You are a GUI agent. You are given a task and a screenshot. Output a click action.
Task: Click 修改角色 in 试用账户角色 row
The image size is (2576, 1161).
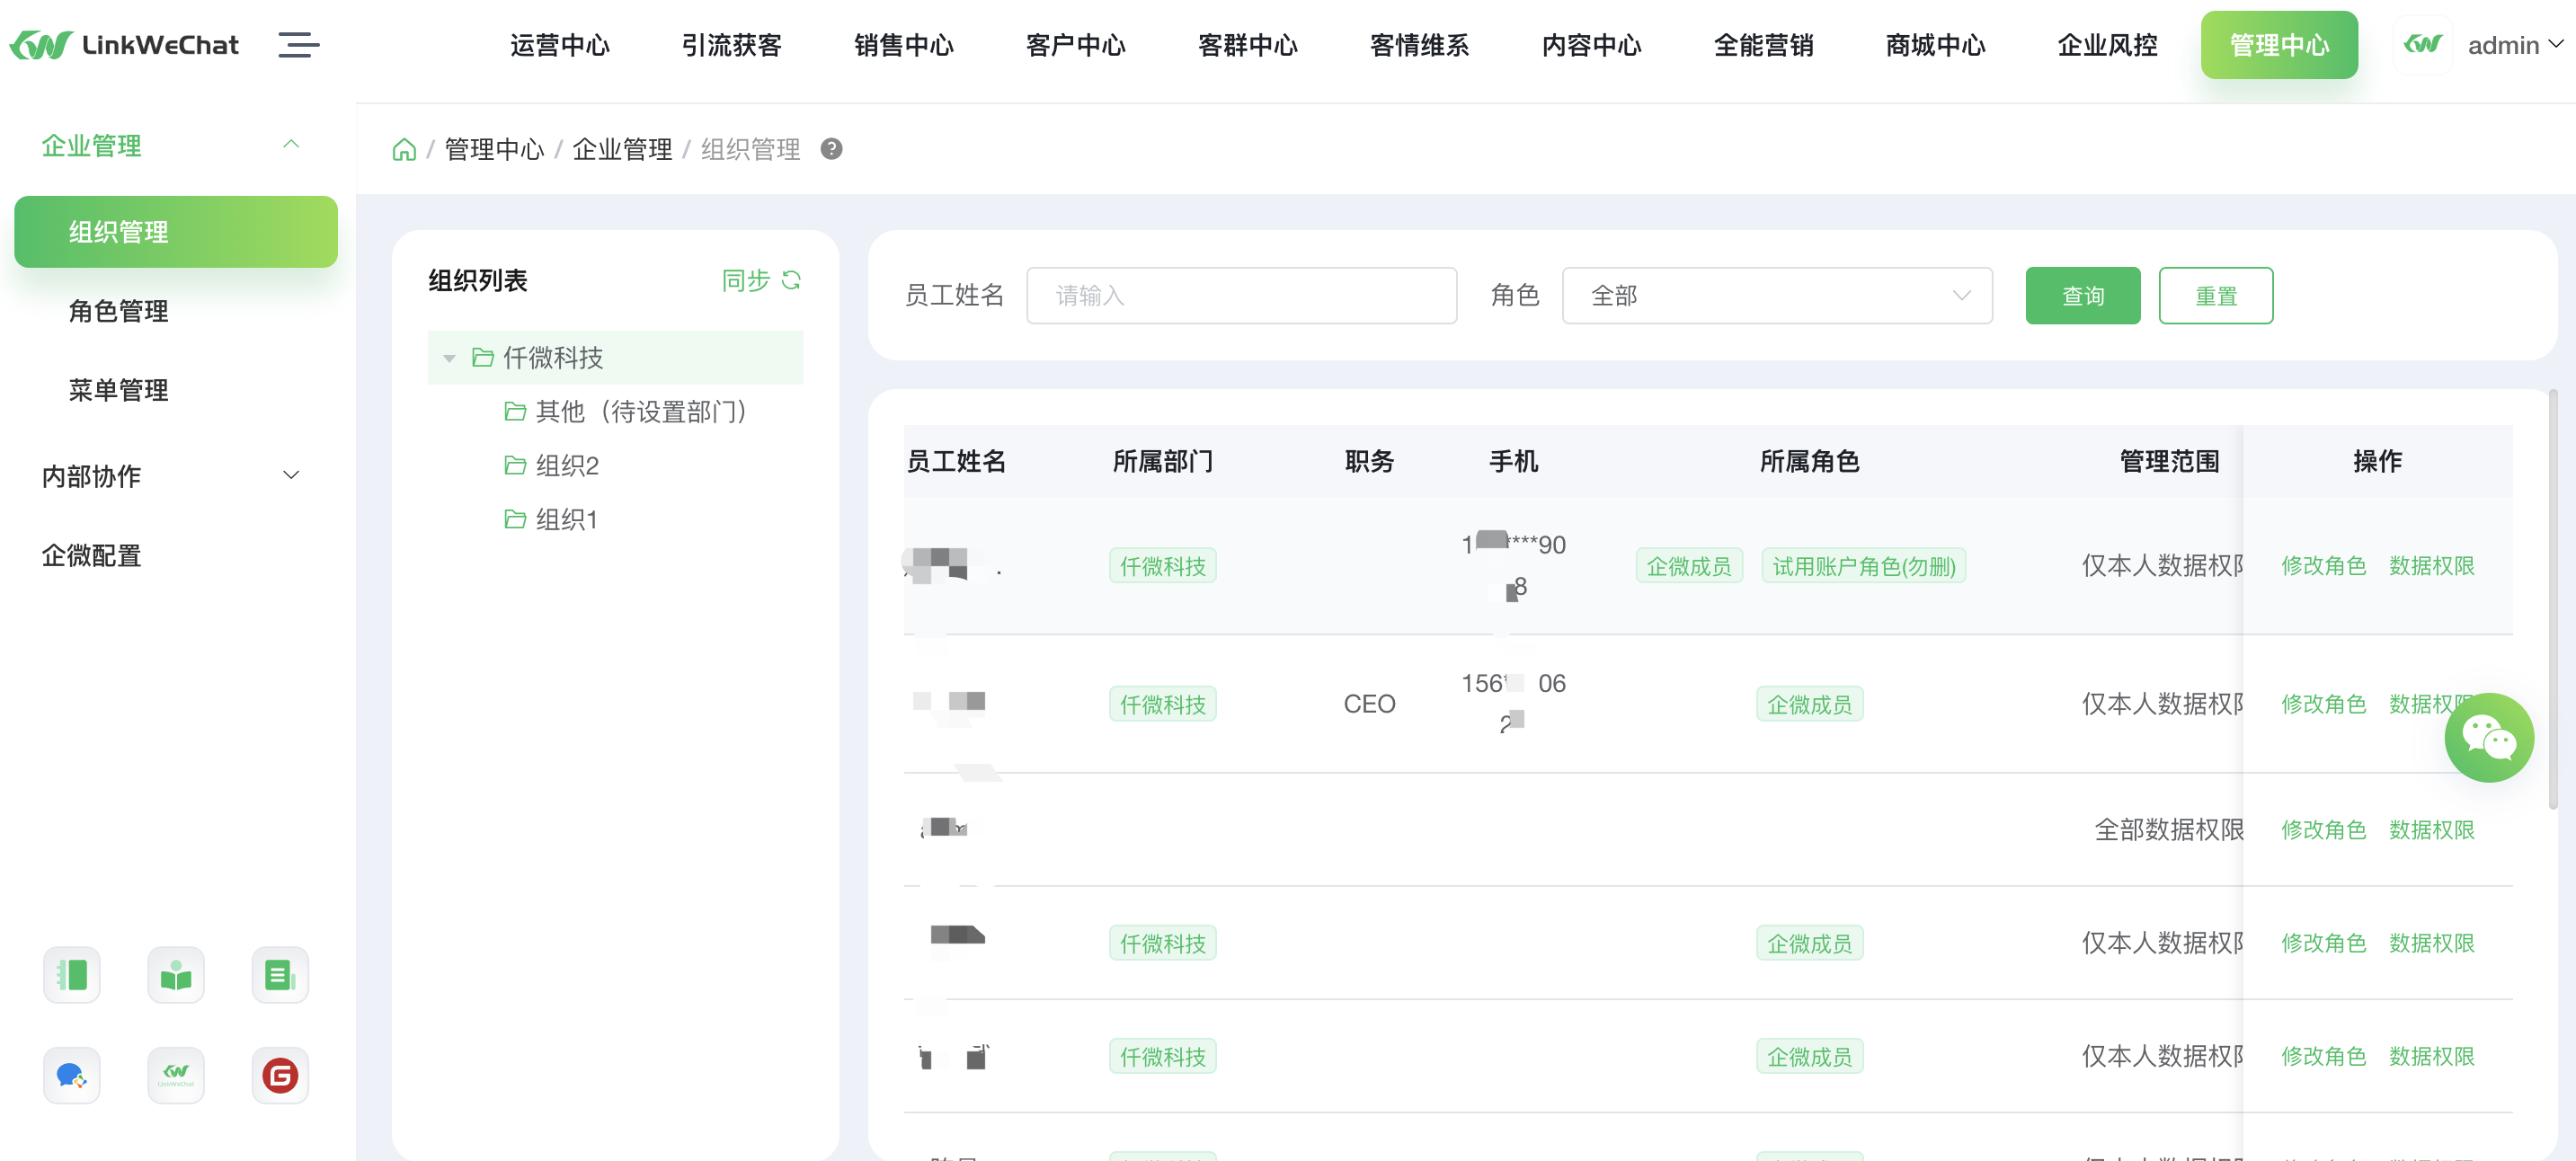coord(2323,566)
